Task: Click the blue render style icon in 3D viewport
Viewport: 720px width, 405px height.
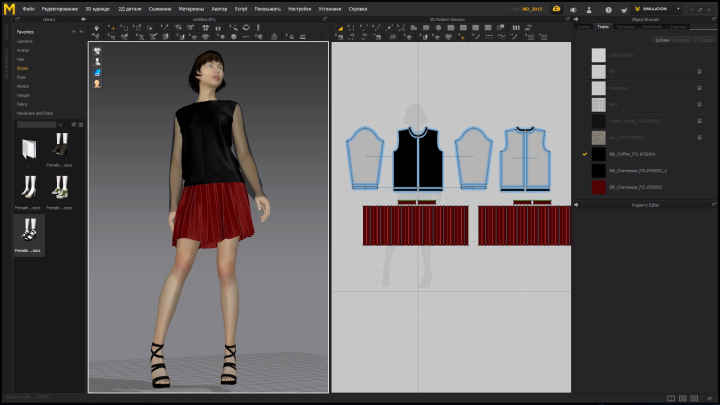Action: [97, 73]
